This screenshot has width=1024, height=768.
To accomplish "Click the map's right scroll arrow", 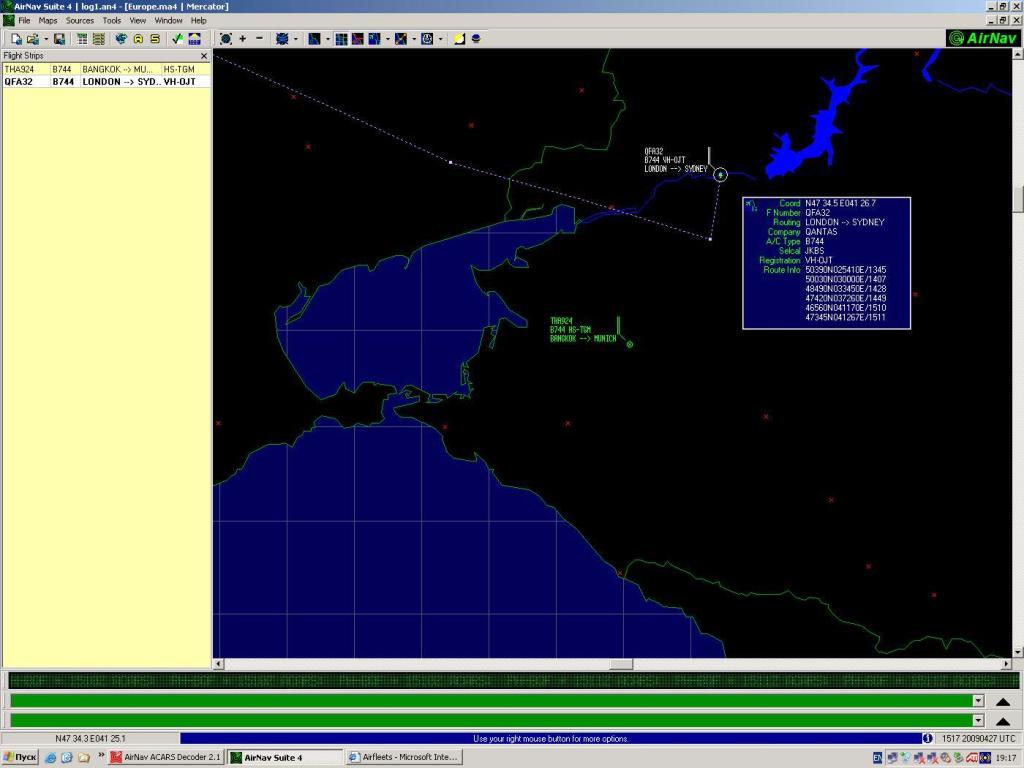I will point(1006,664).
